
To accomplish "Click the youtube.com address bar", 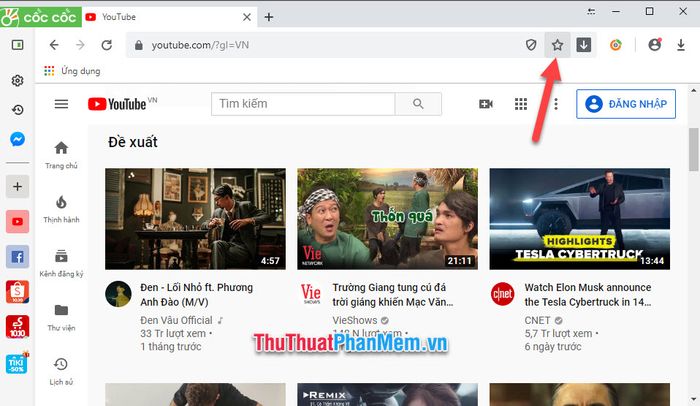I will [326, 45].
